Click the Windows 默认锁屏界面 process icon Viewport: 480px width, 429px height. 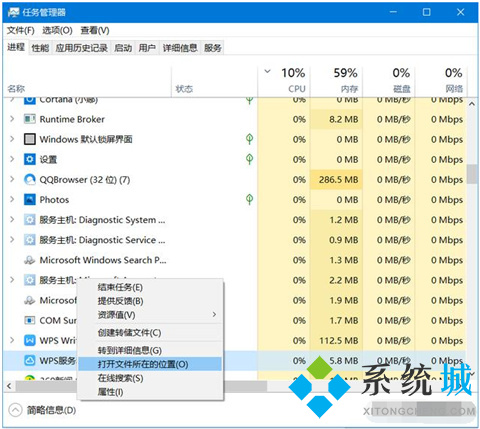30,139
